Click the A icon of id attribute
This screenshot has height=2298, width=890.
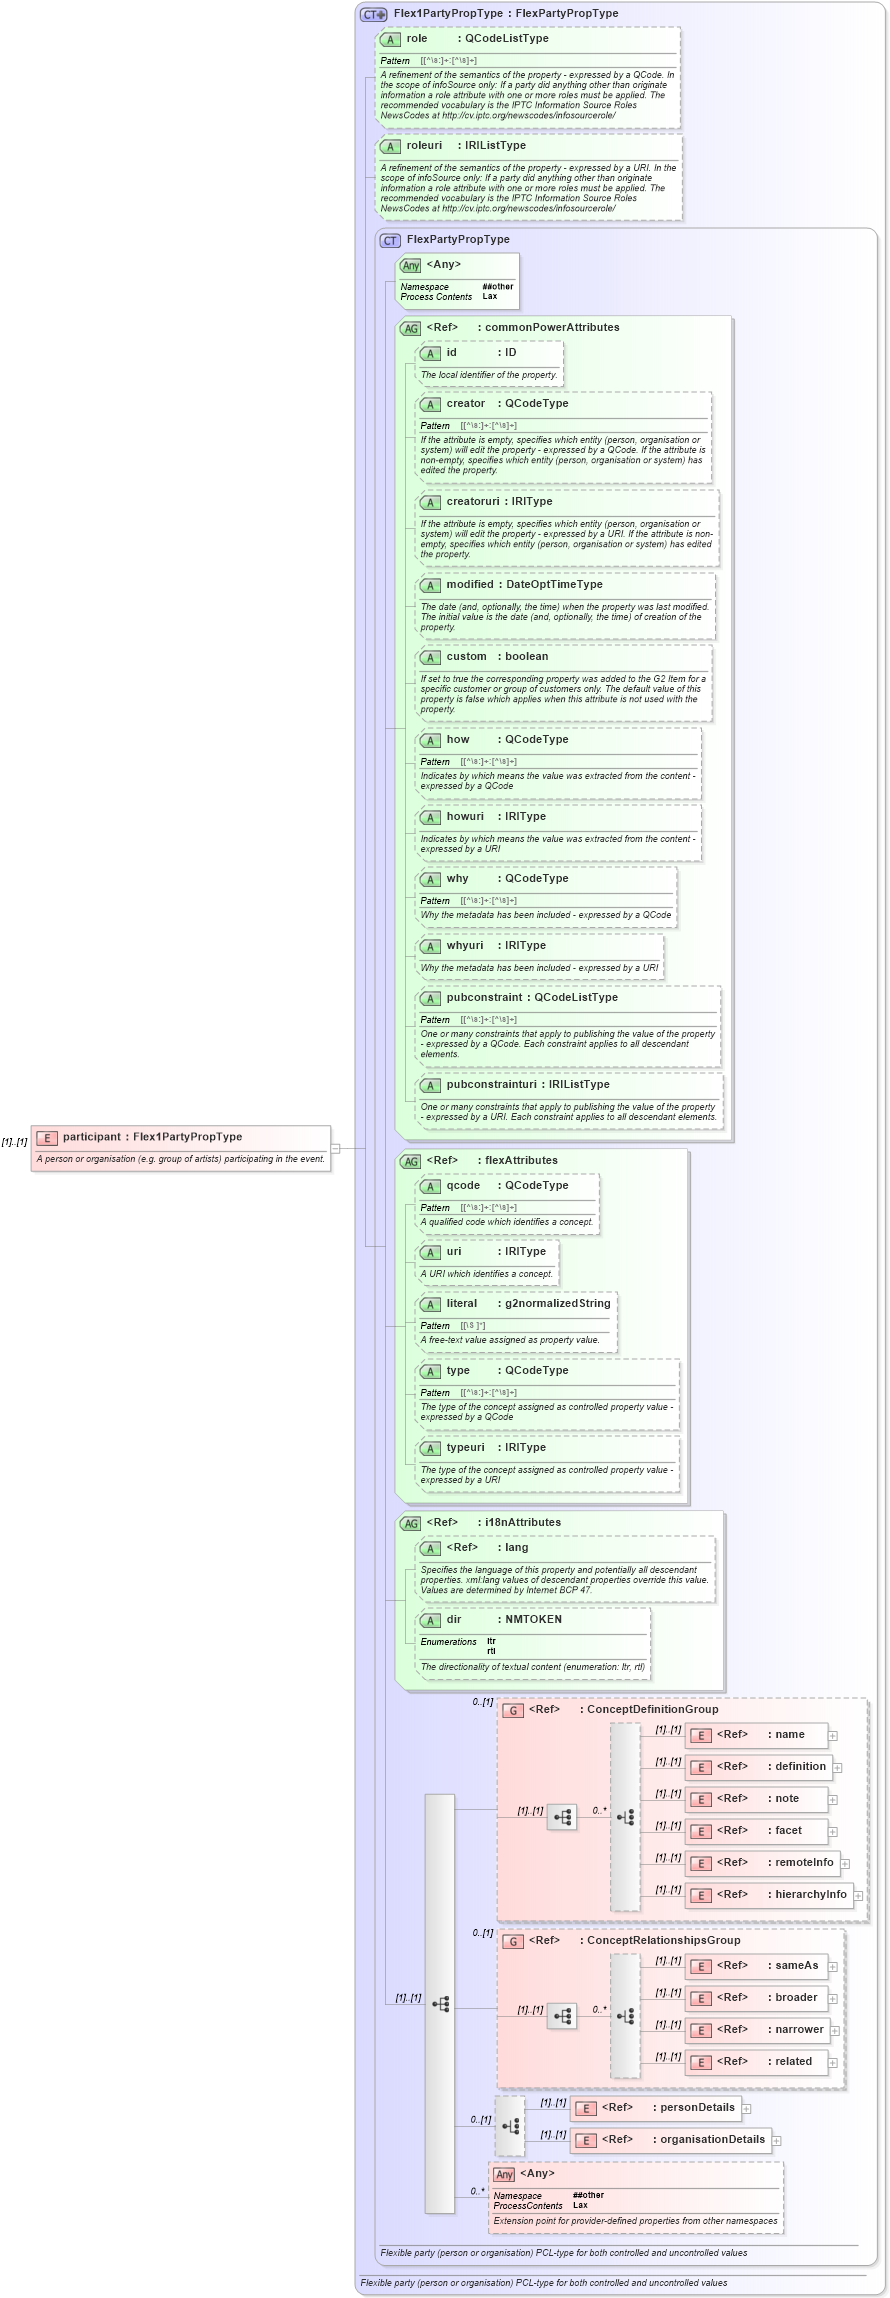430,353
